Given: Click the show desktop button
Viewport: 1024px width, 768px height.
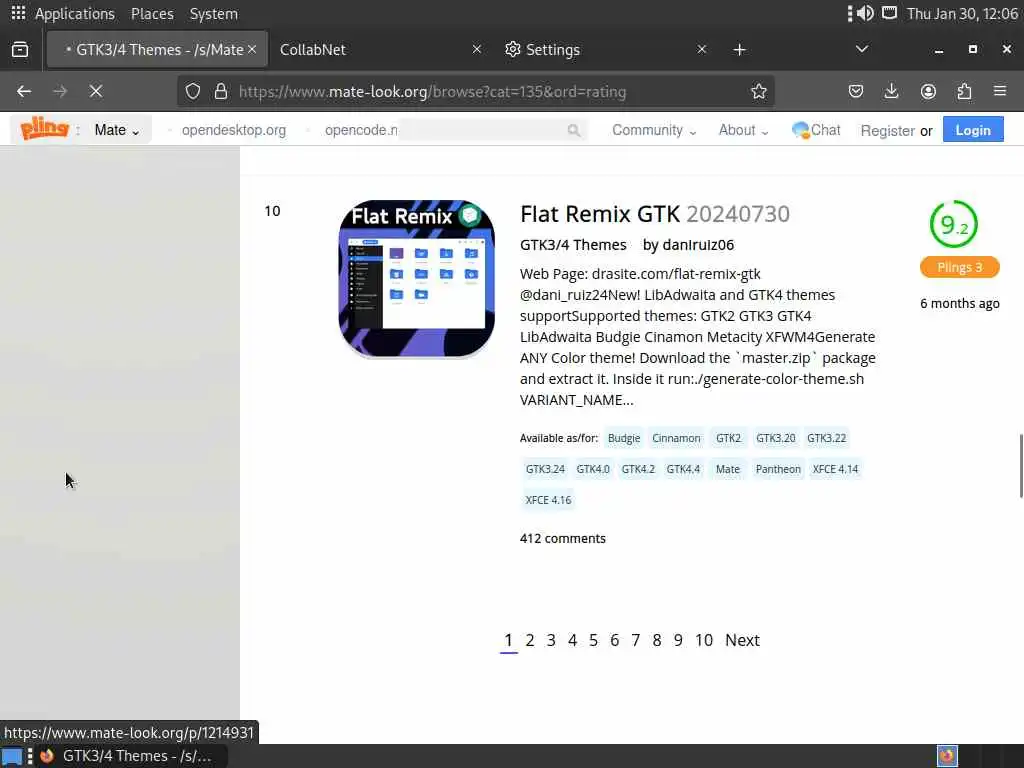Looking at the screenshot, I should point(12,756).
